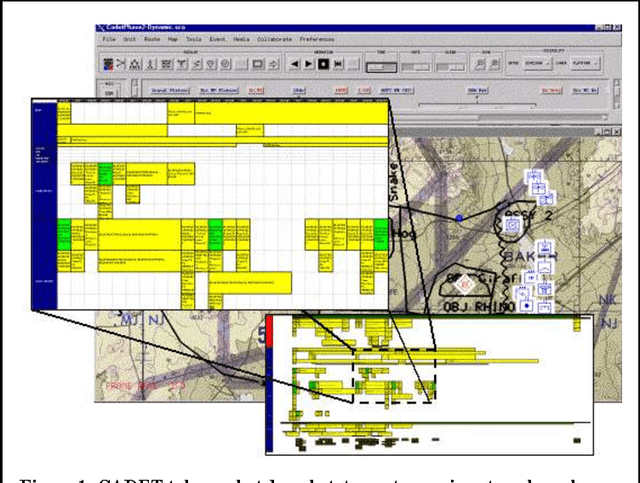
Task: Click the colorful red-blue flag toolbar icon
Action: pos(108,64)
